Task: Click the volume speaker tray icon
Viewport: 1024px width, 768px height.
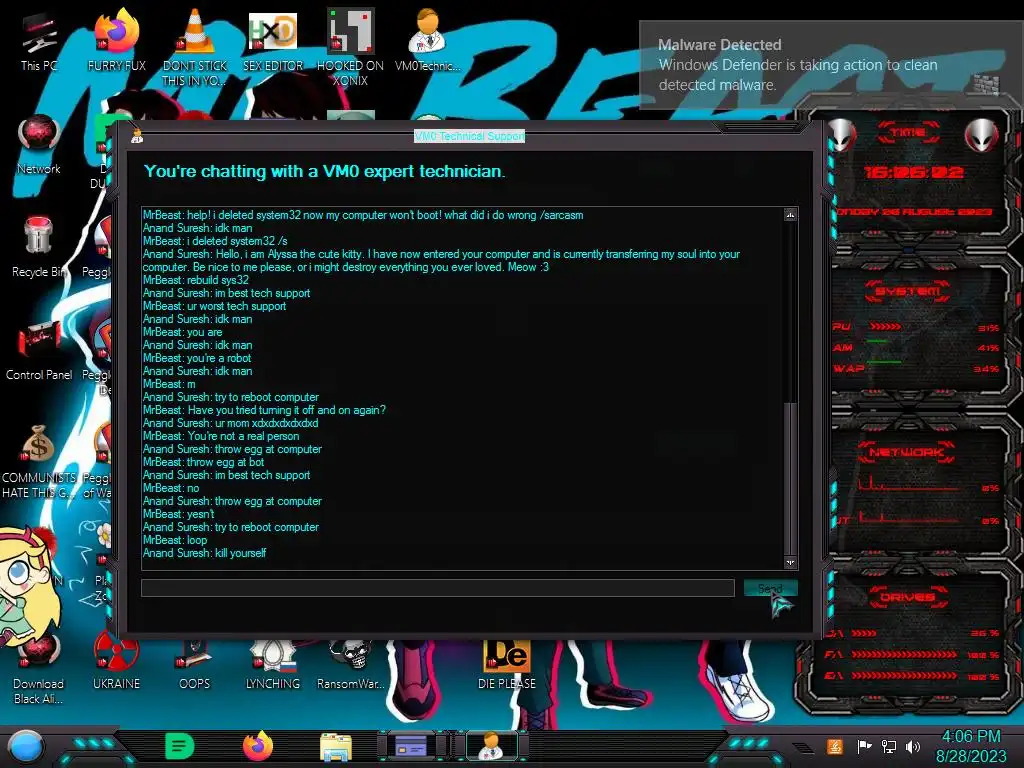Action: [913, 746]
